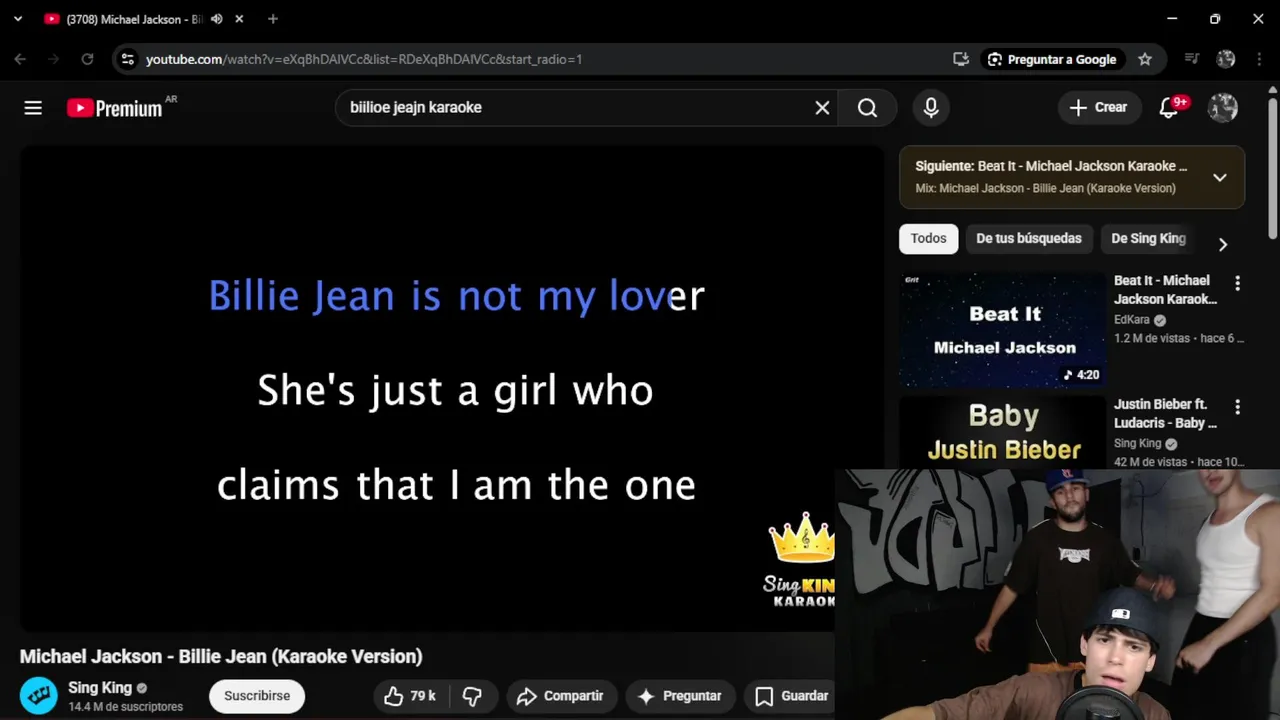1280x720 pixels.
Task: Open Beat It - Michael Jackson Karaoke title
Action: tap(1165, 290)
